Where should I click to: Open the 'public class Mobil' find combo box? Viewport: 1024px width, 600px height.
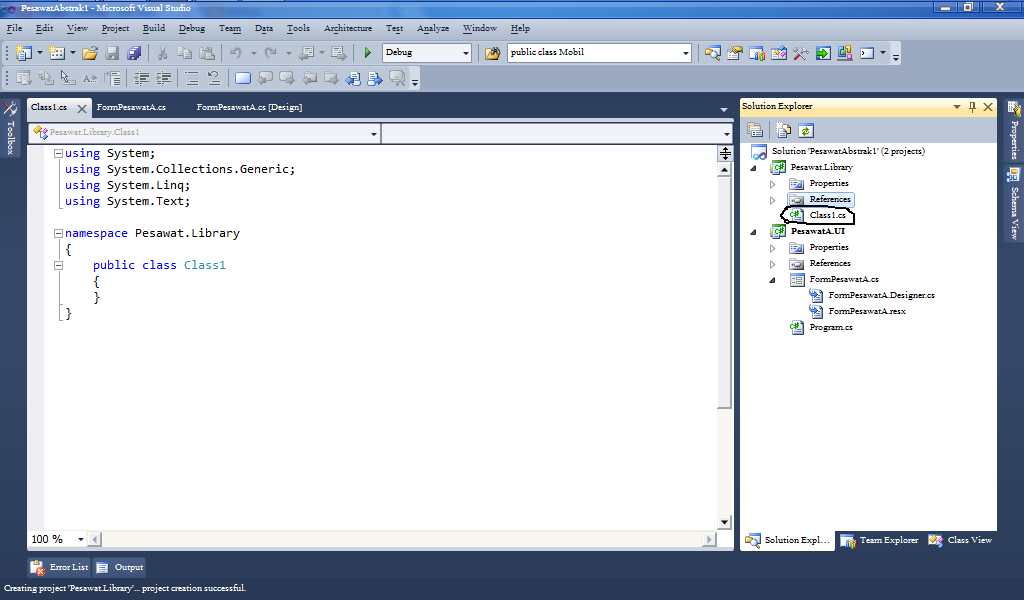coord(686,53)
